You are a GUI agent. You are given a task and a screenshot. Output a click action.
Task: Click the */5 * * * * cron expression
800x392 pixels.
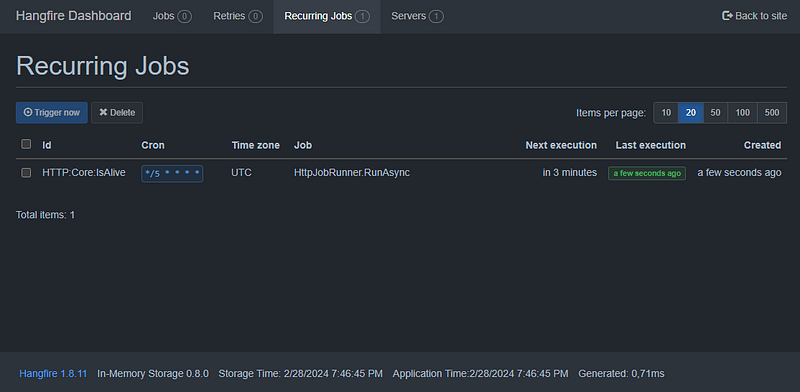(x=172, y=174)
